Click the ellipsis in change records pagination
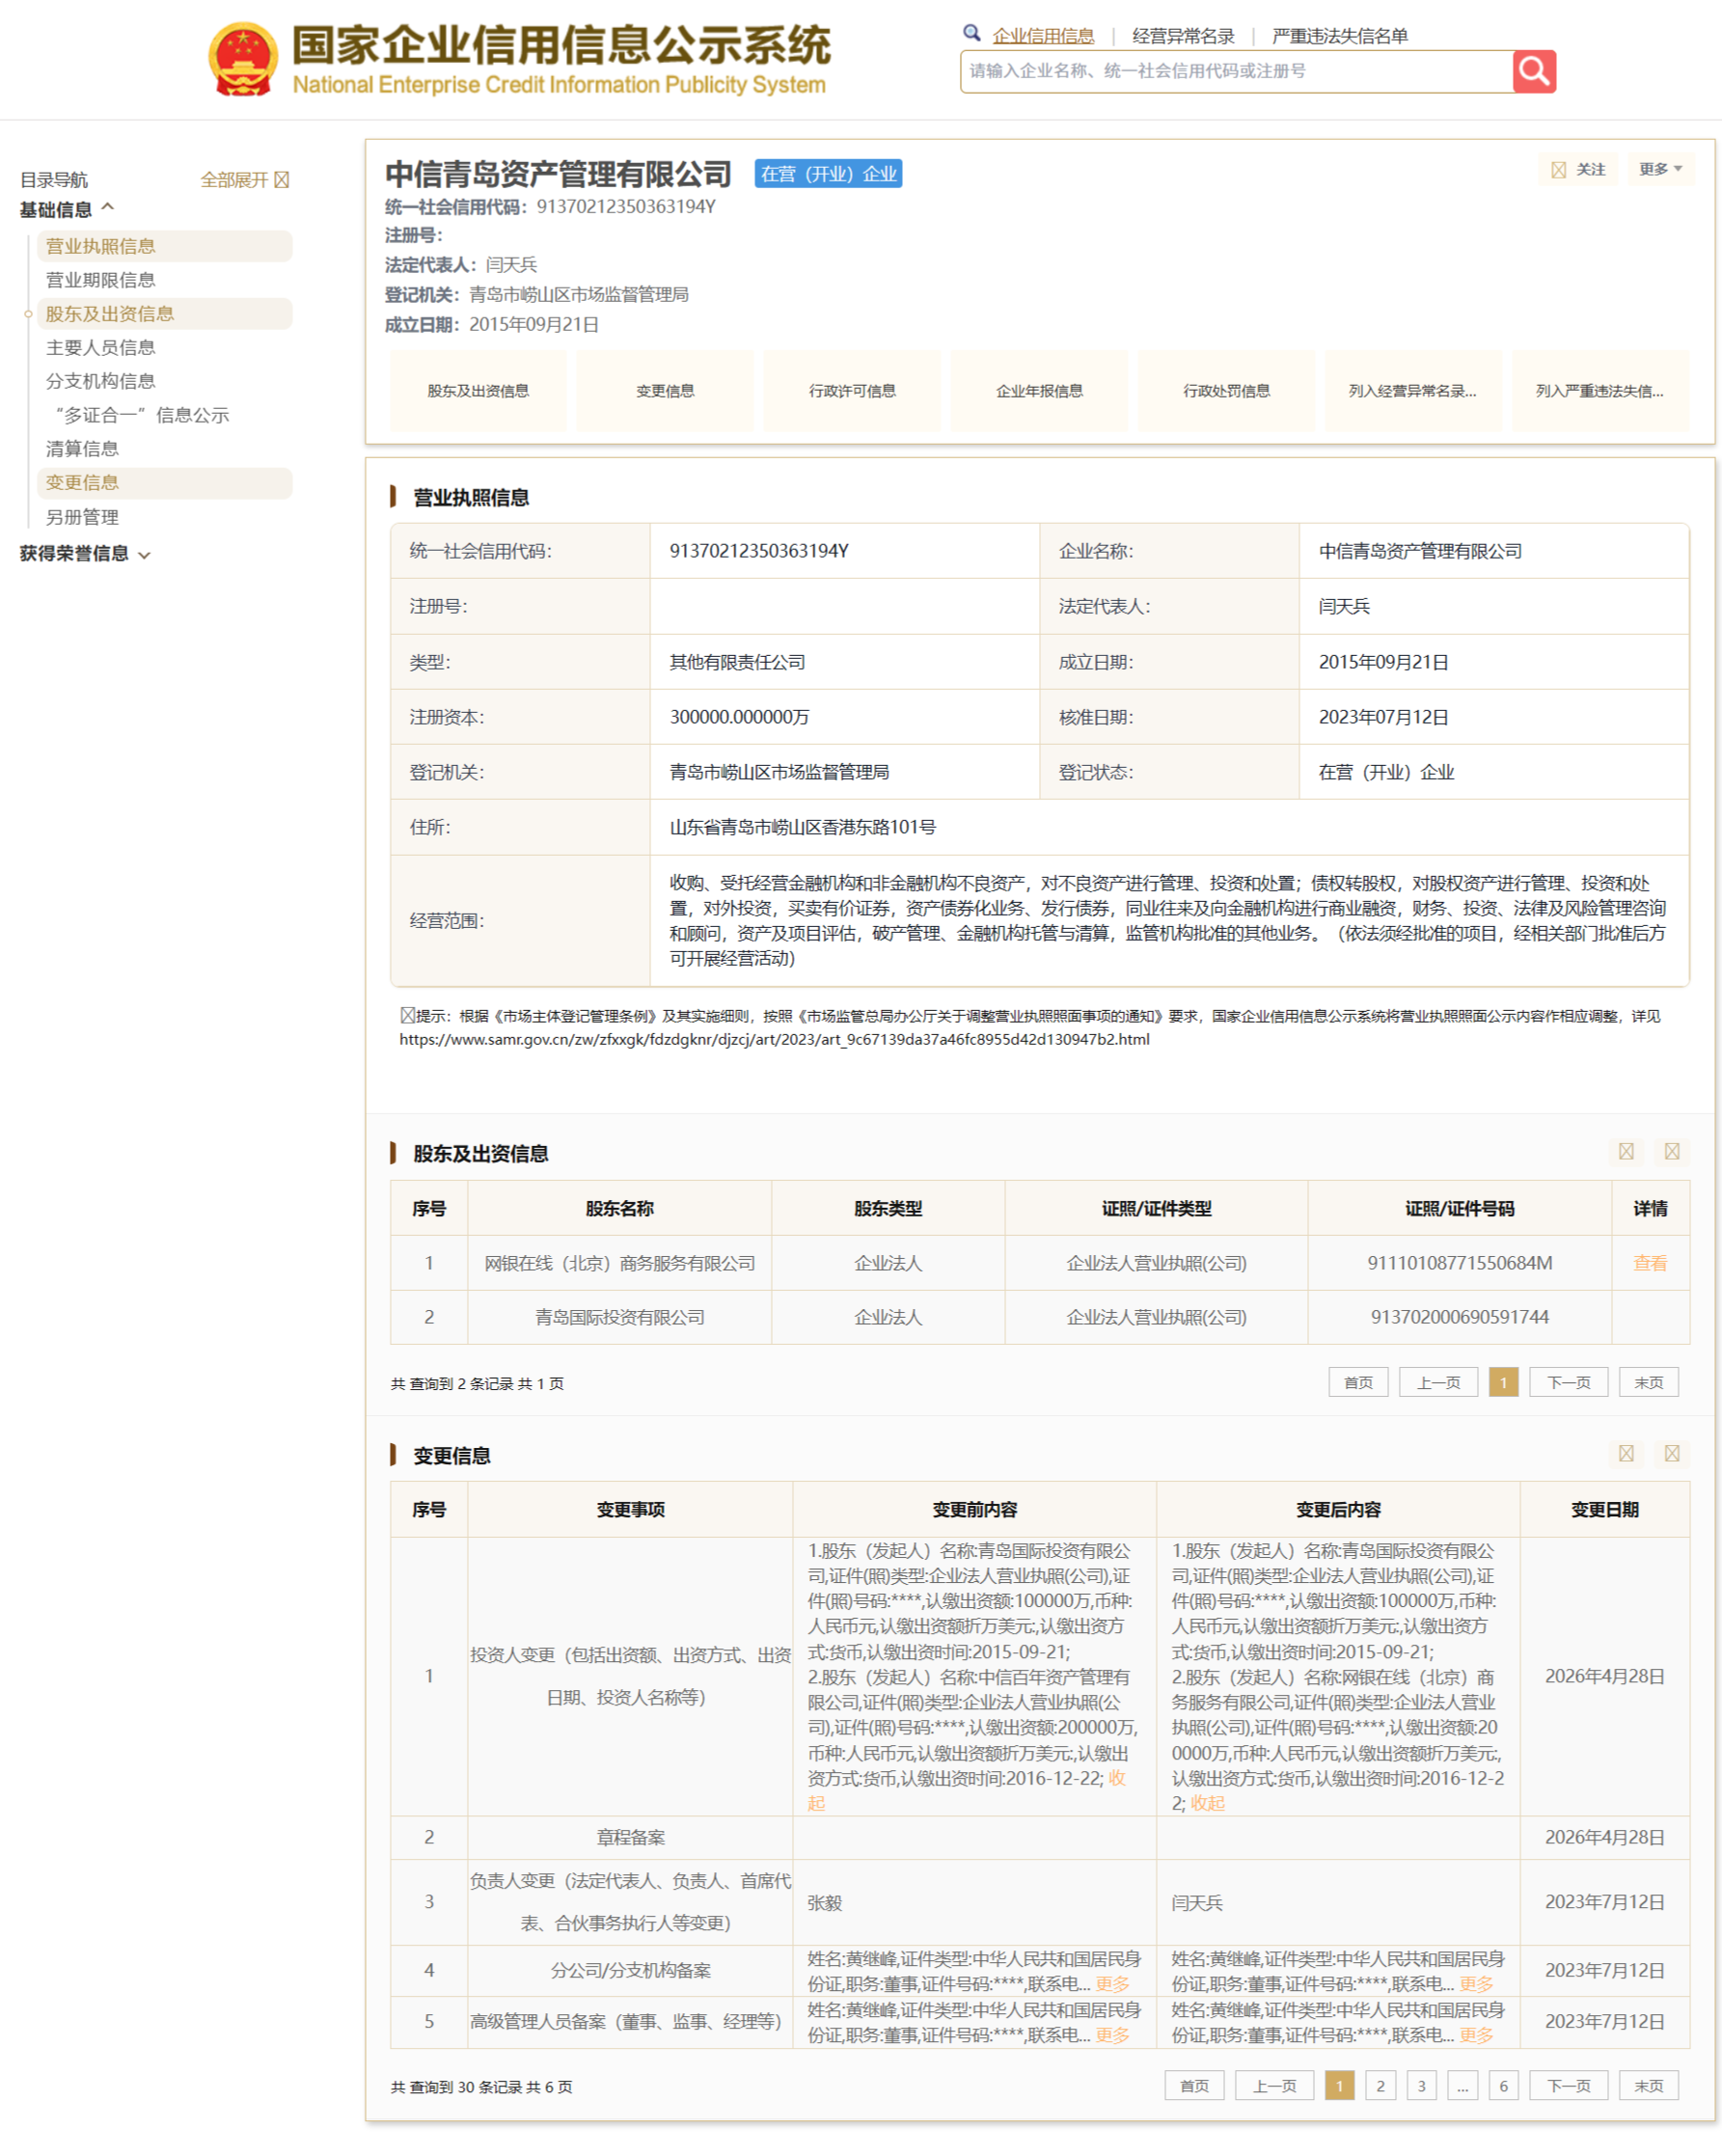The image size is (1722, 2156). [x=1462, y=2086]
